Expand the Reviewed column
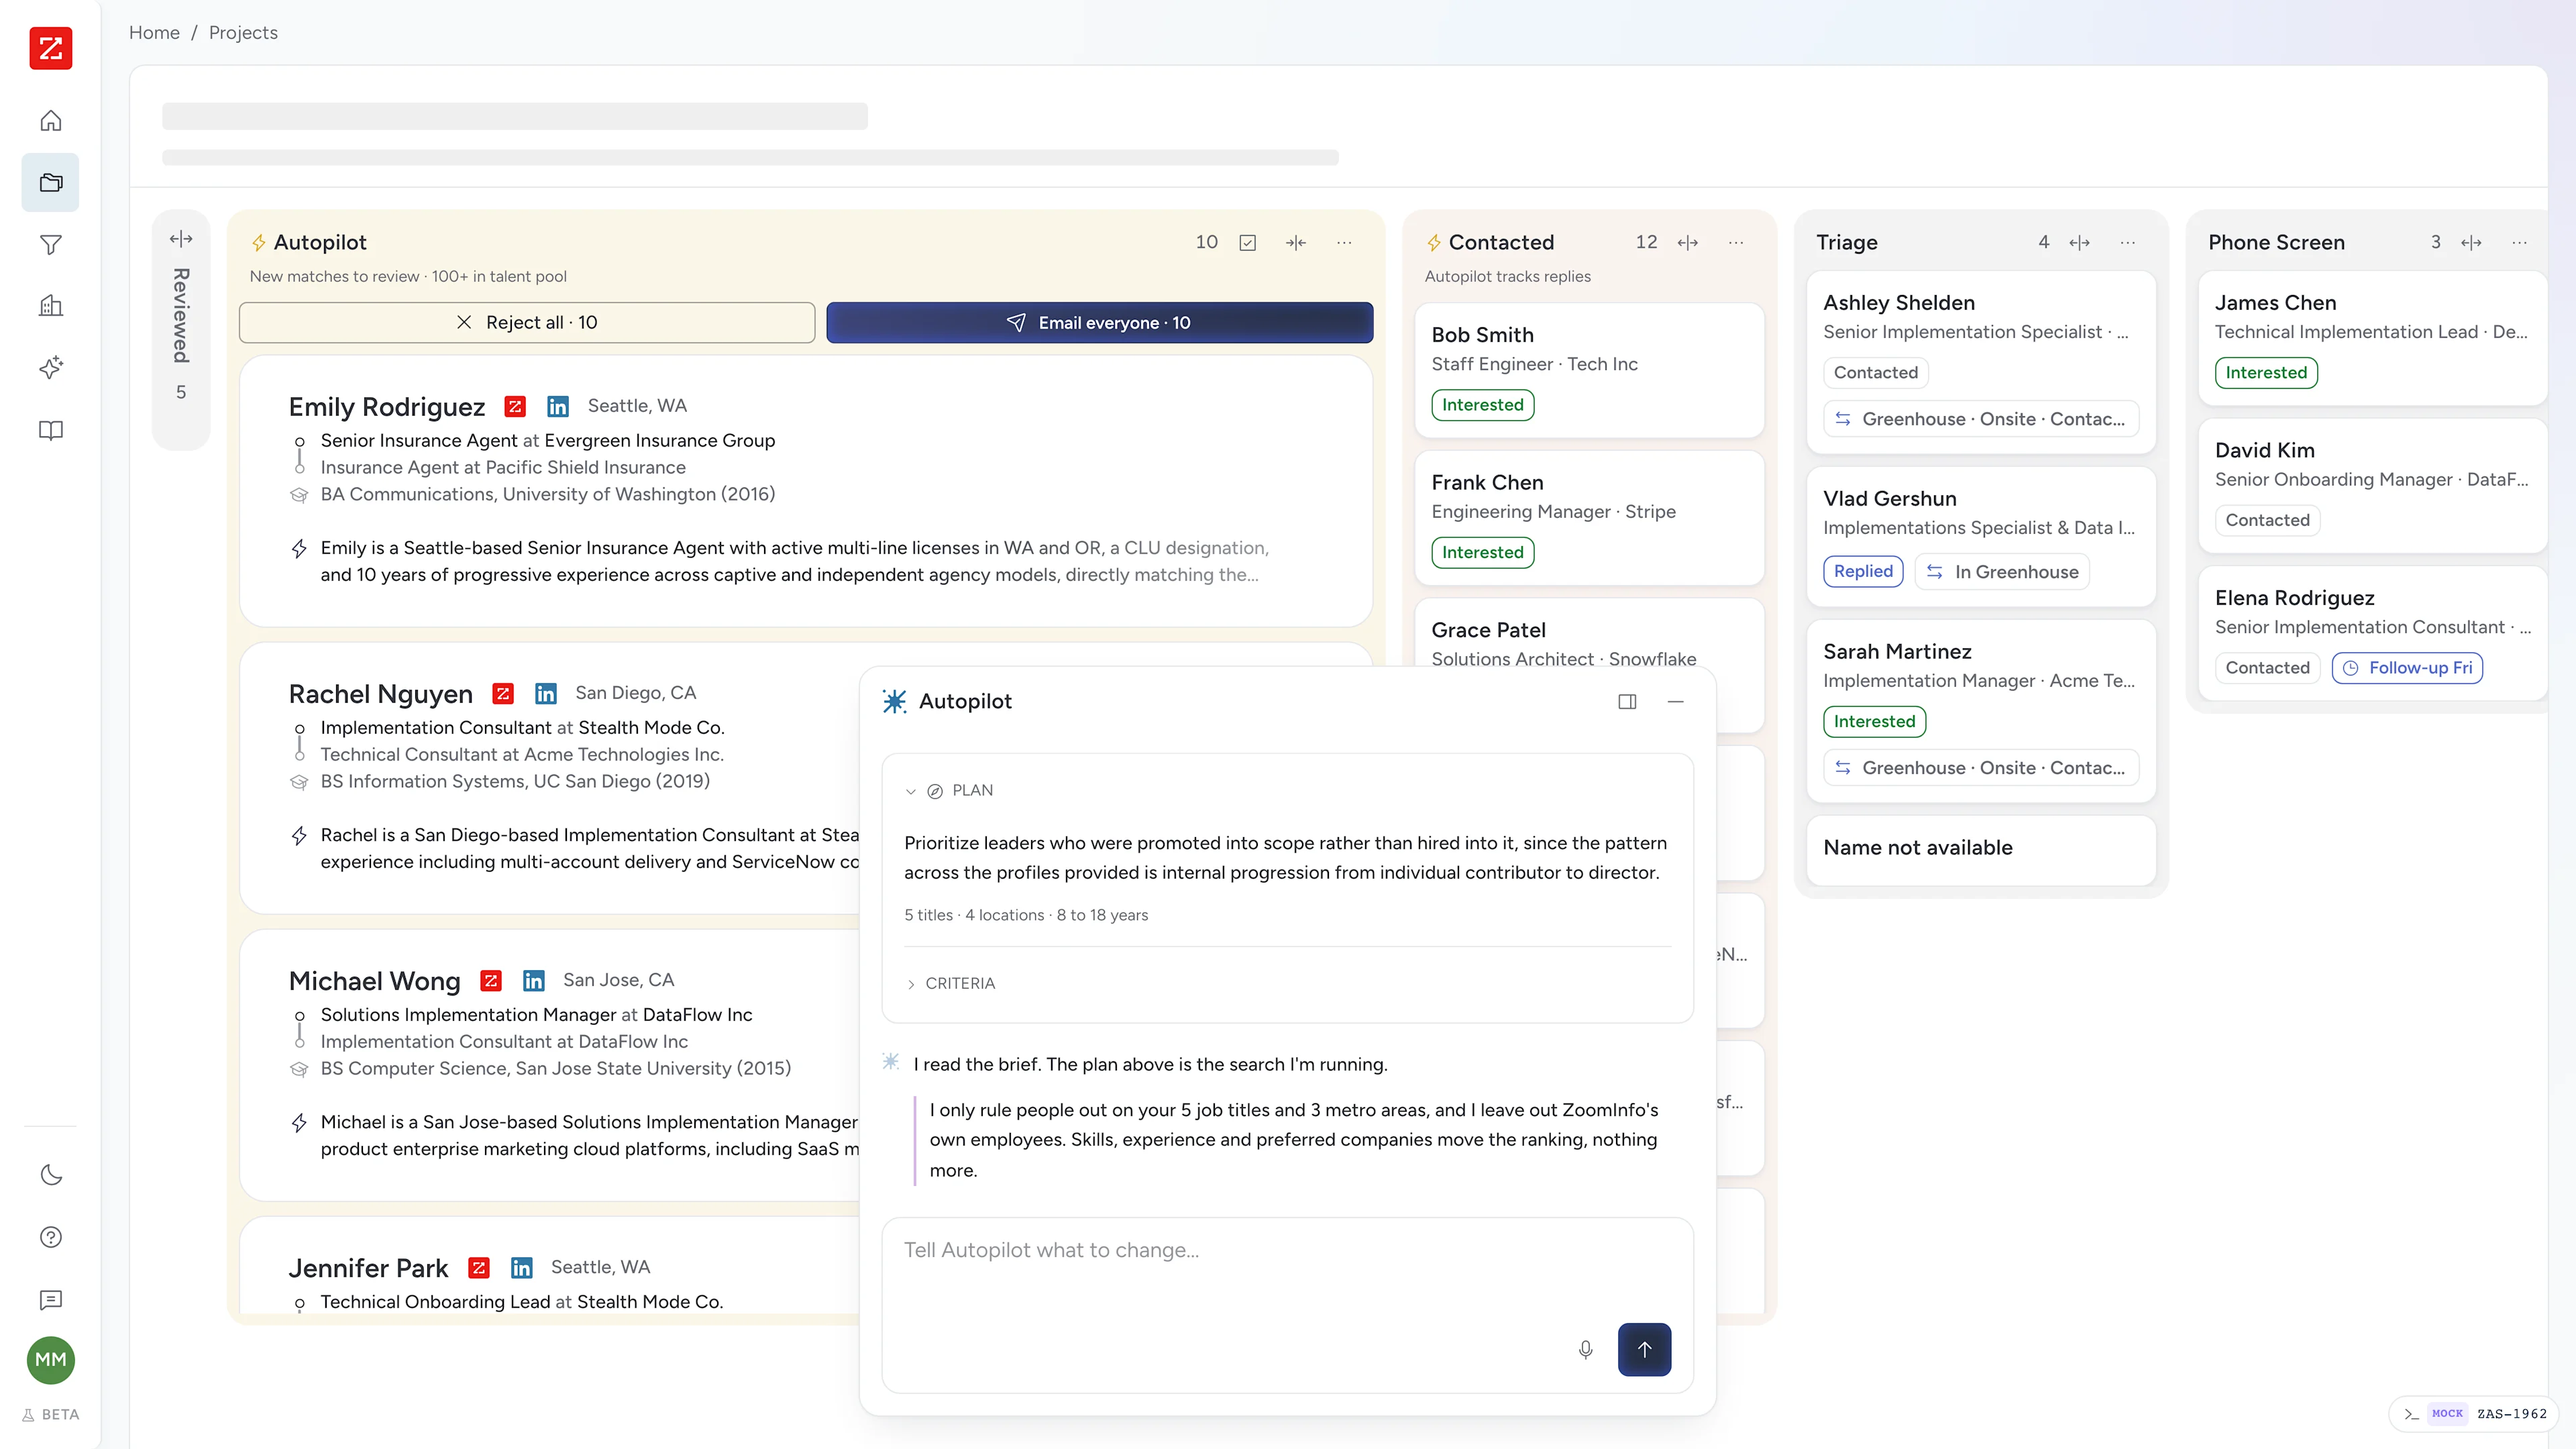Viewport: 2576px width, 1449px height. pyautogui.click(x=181, y=239)
